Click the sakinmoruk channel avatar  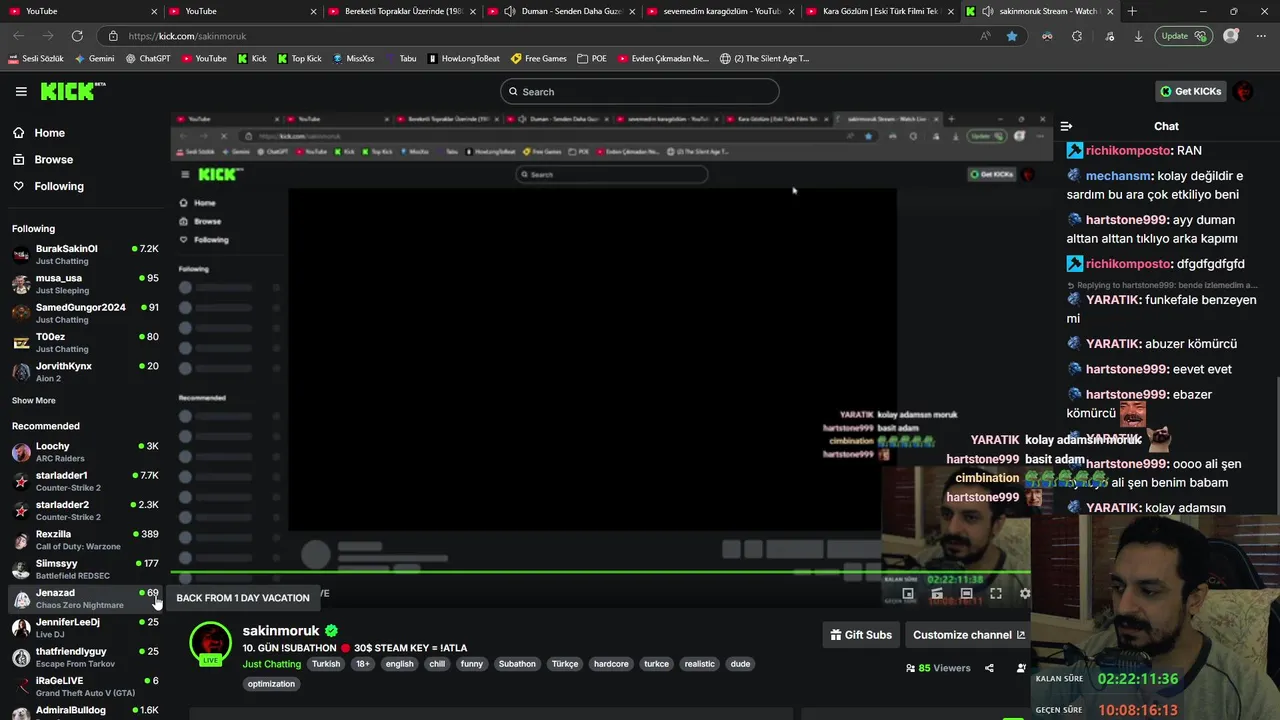click(x=210, y=644)
